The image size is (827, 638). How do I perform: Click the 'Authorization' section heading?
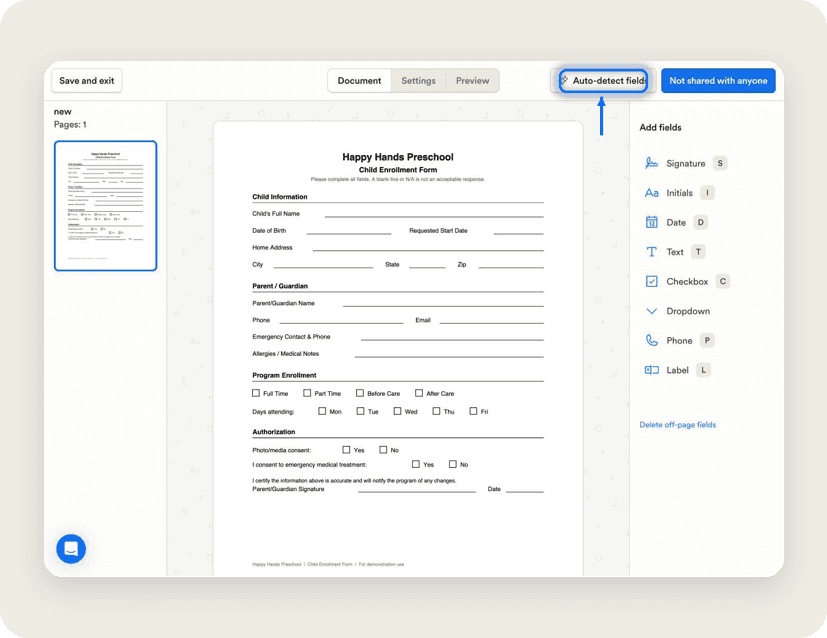tap(274, 431)
